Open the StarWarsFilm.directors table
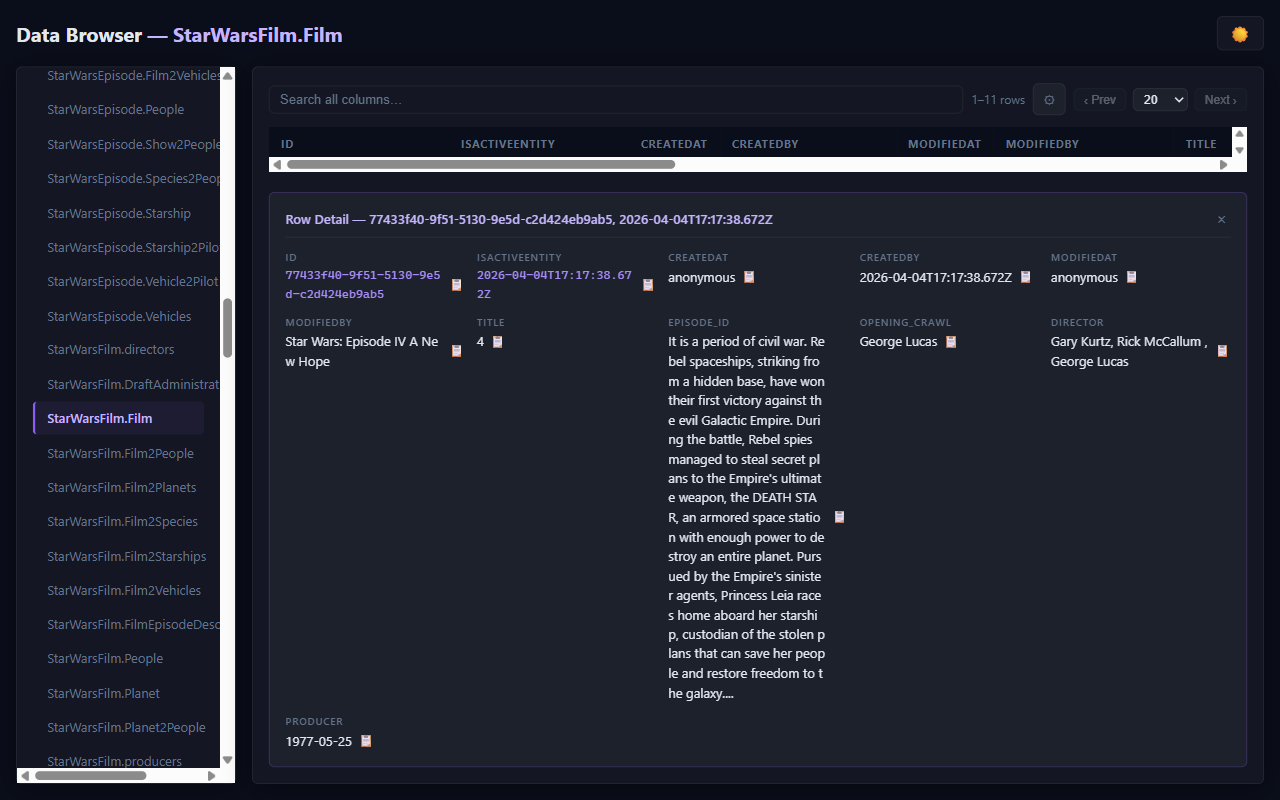Image resolution: width=1280 pixels, height=800 pixels. click(110, 350)
